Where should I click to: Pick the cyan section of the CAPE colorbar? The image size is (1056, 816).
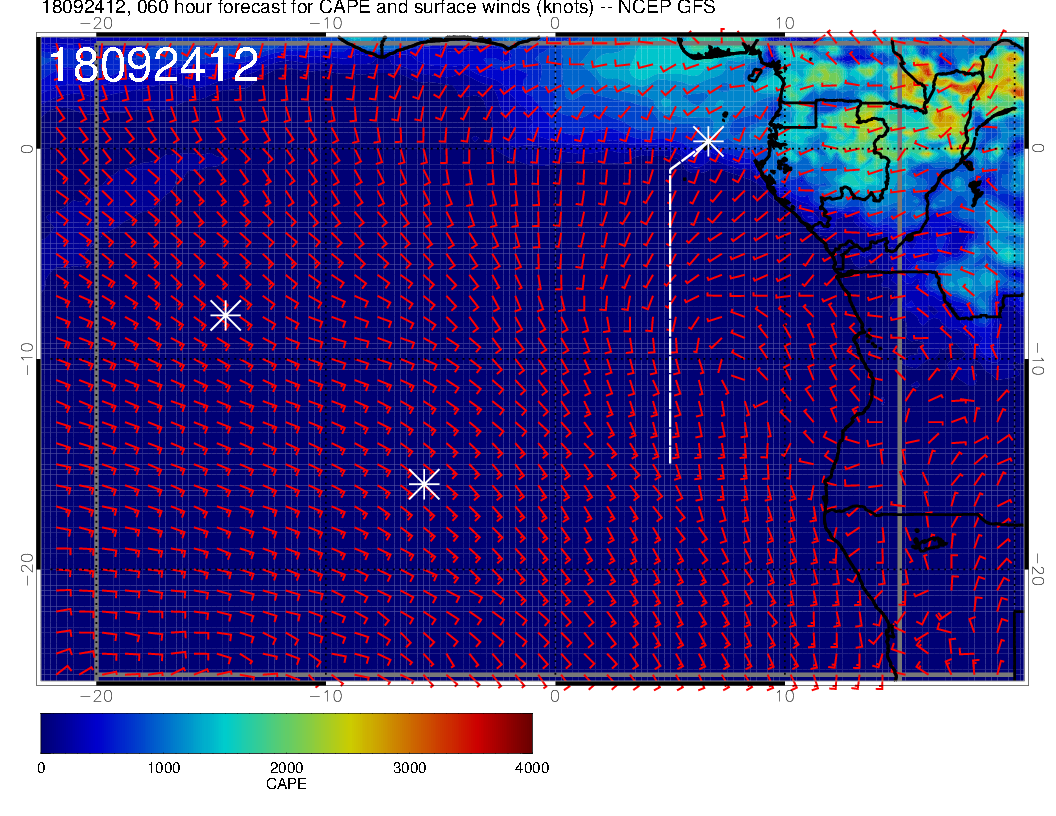[x=226, y=733]
